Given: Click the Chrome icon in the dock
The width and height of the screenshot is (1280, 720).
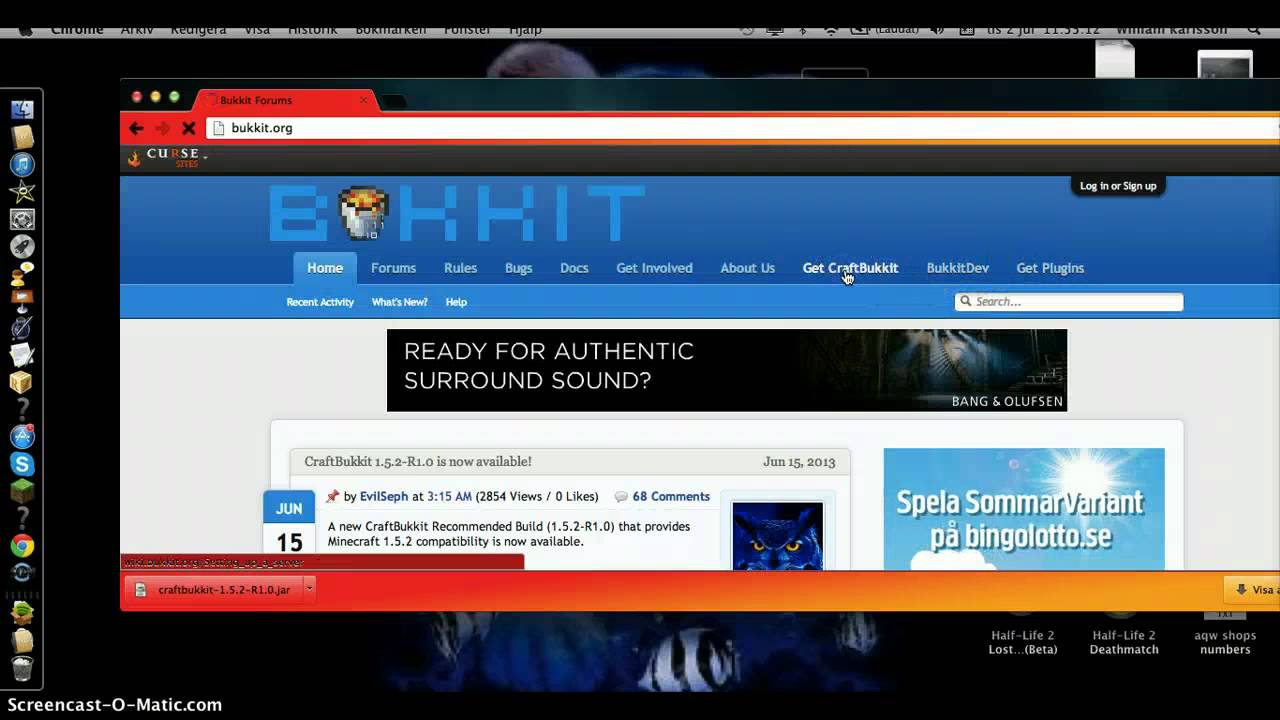Looking at the screenshot, I should (22, 546).
